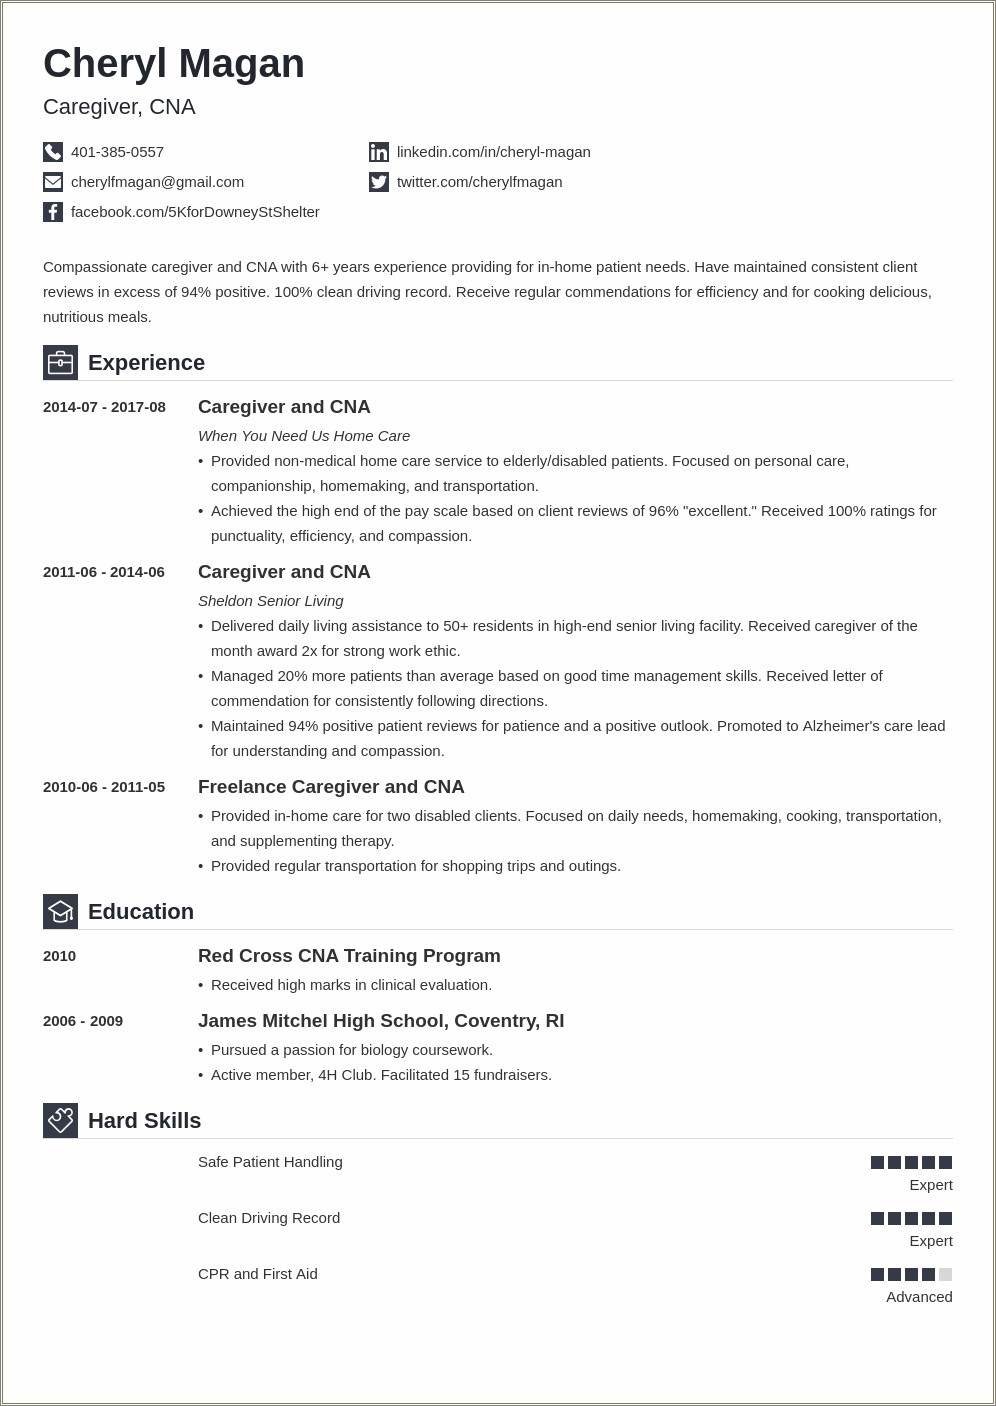Viewport: 996px width, 1406px height.
Task: Click the Clean Driving Record rating squares
Action: pos(911,1218)
